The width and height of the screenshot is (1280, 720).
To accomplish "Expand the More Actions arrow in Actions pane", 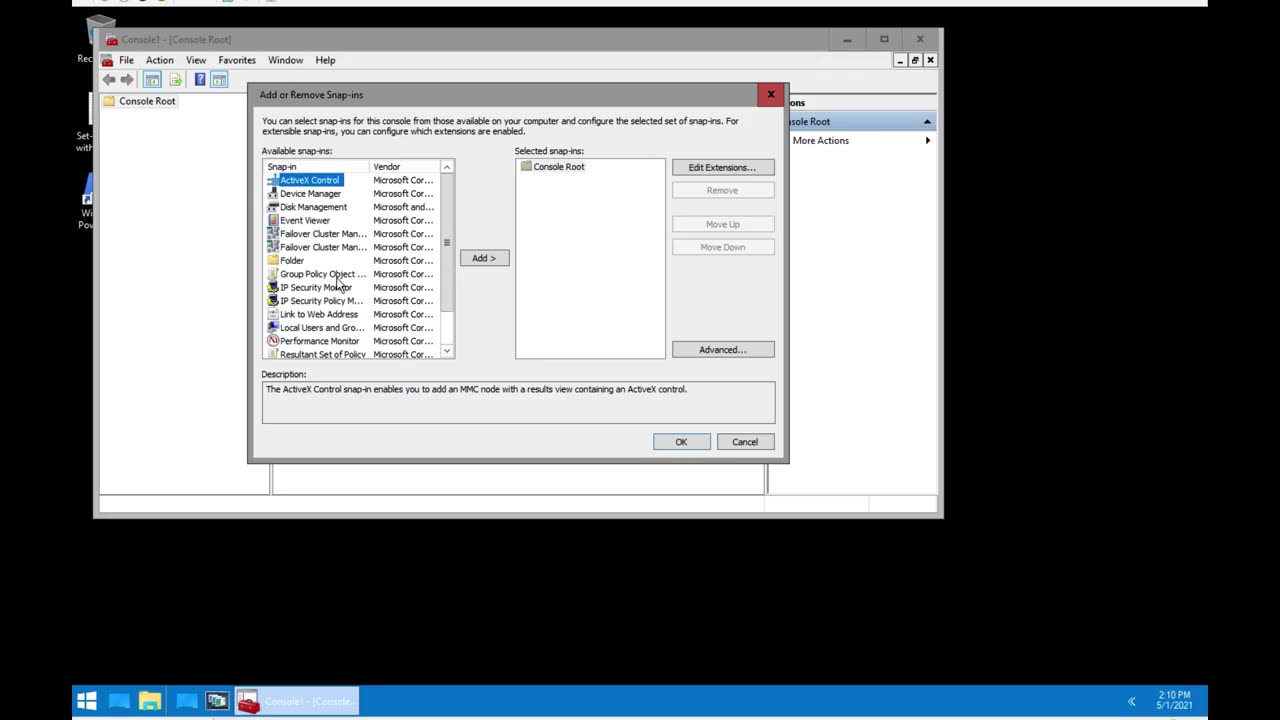I will (x=927, y=141).
